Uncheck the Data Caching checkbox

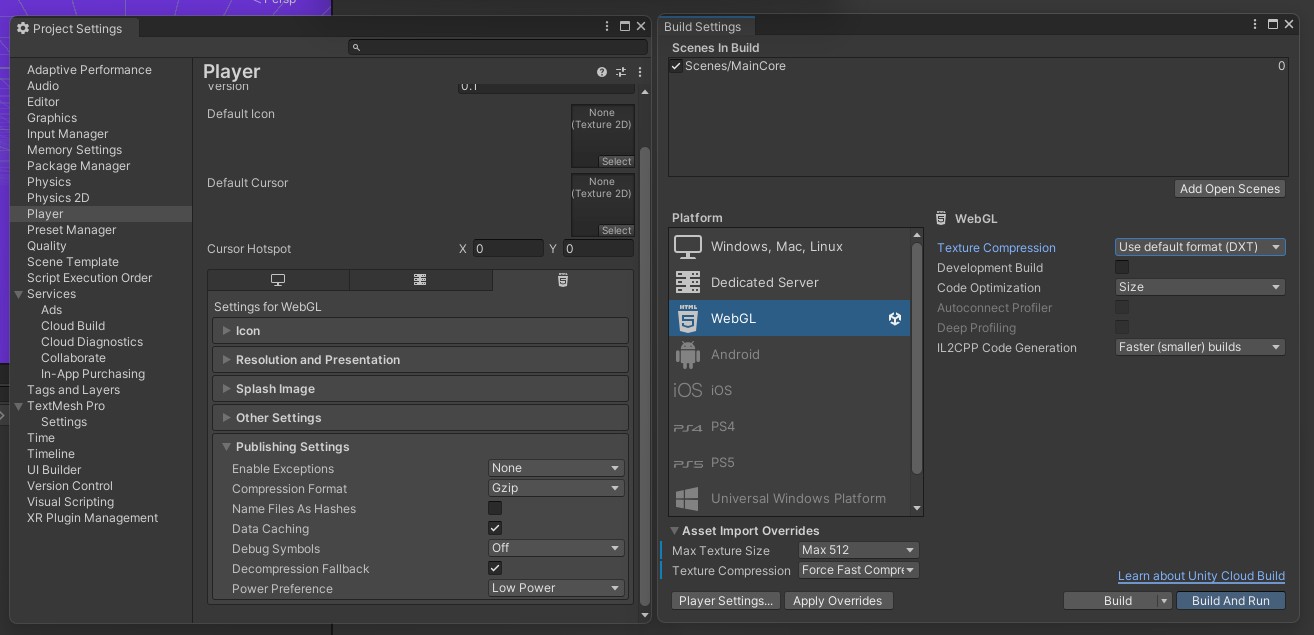pos(495,528)
